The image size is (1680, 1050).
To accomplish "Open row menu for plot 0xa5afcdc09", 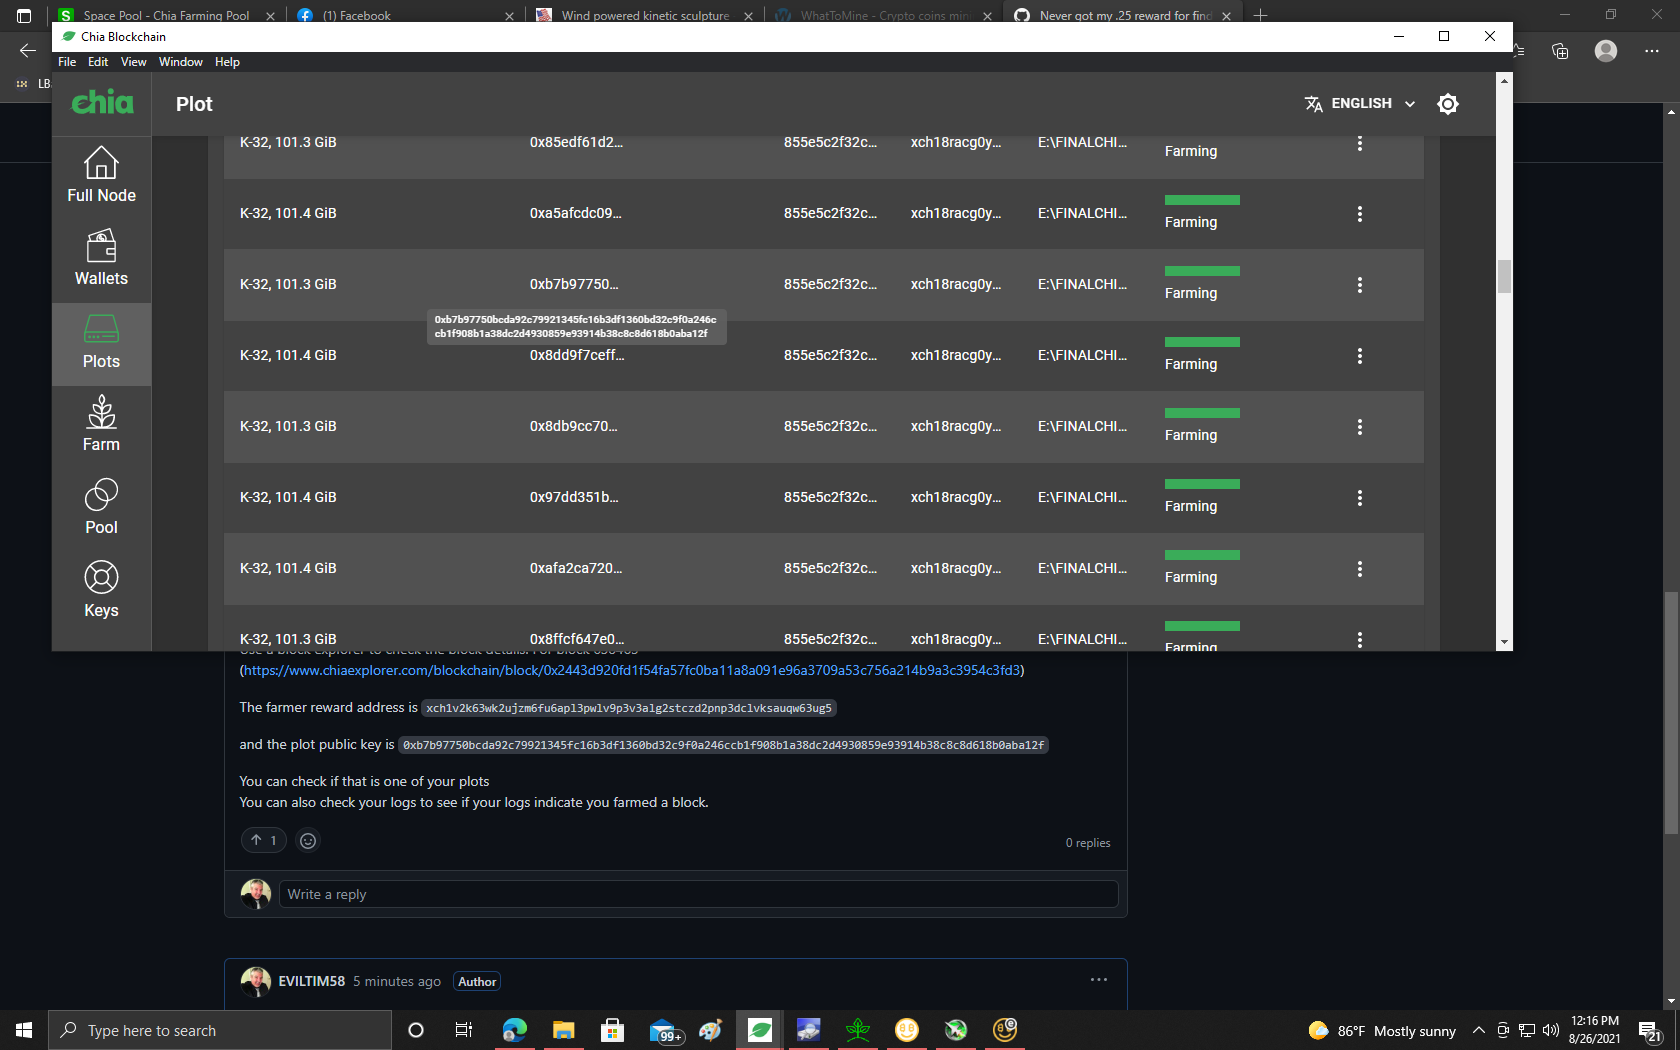I will (1359, 214).
